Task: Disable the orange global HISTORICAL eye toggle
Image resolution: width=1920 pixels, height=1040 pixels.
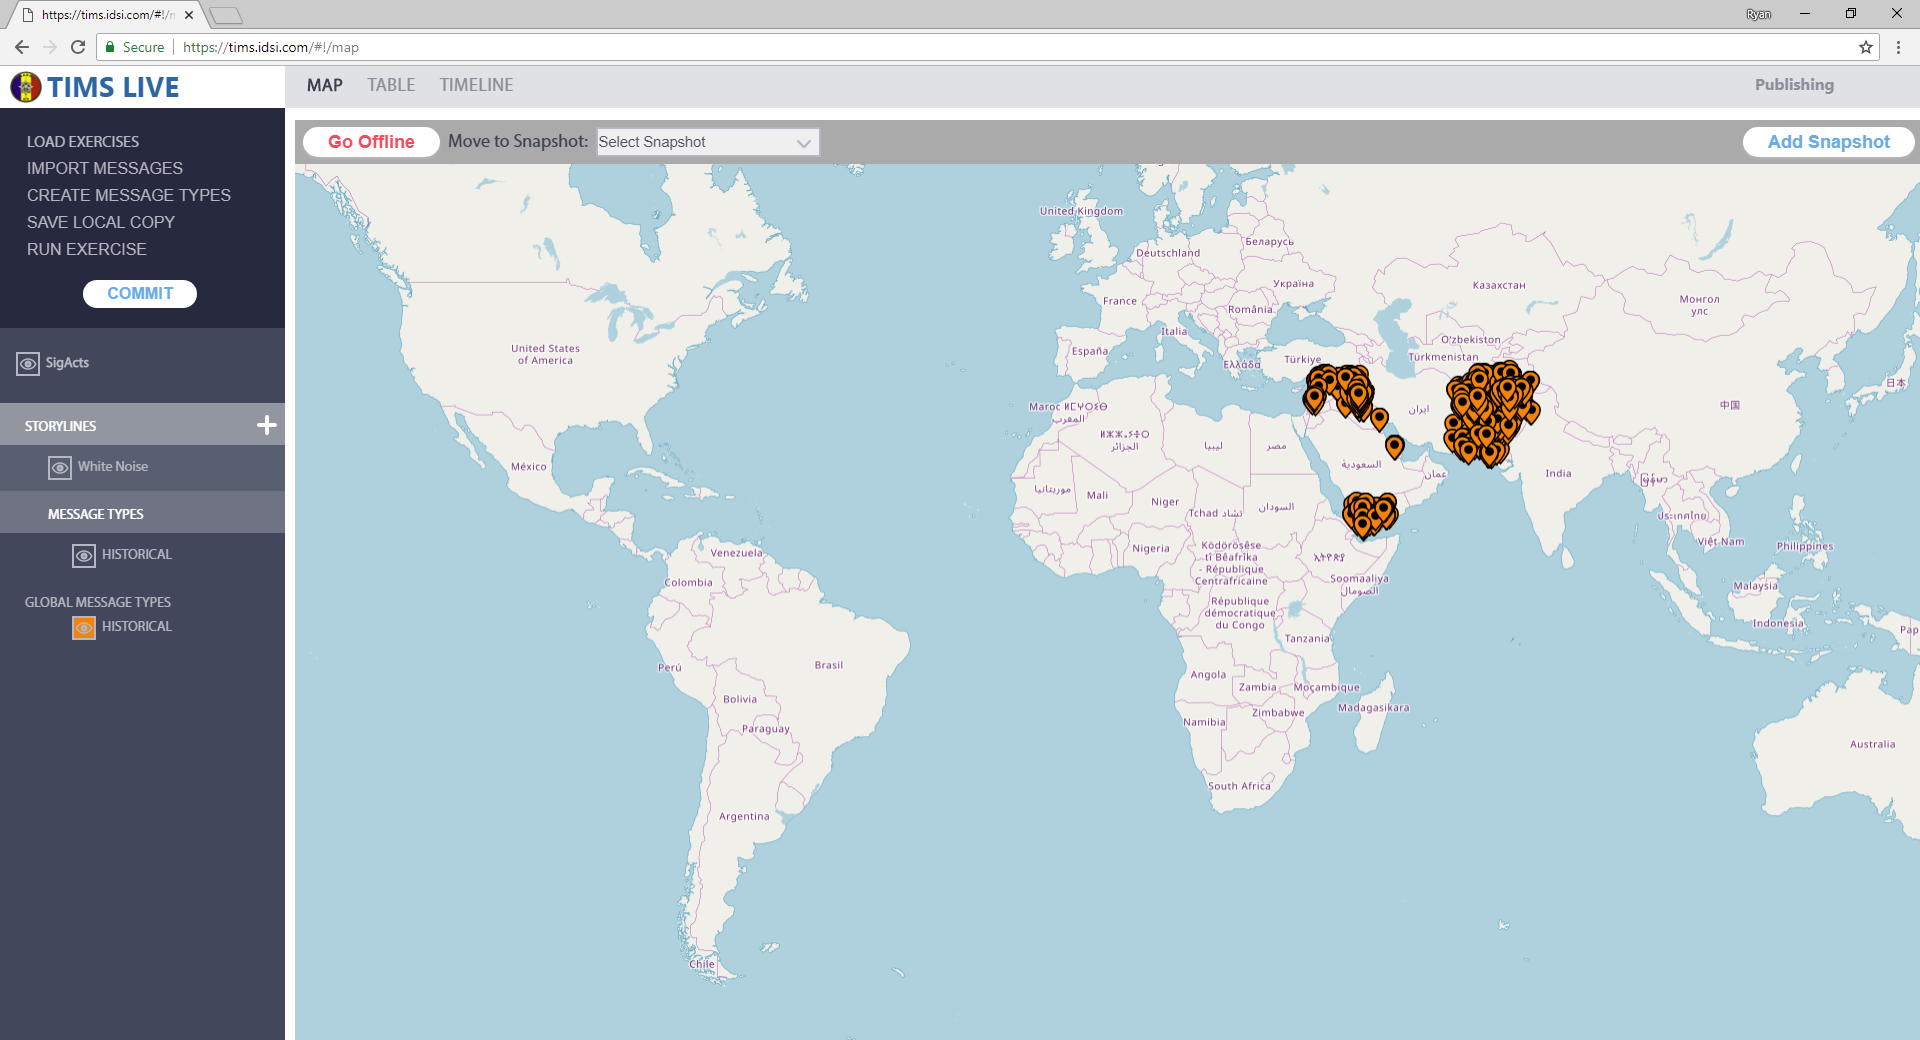Action: [x=84, y=628]
